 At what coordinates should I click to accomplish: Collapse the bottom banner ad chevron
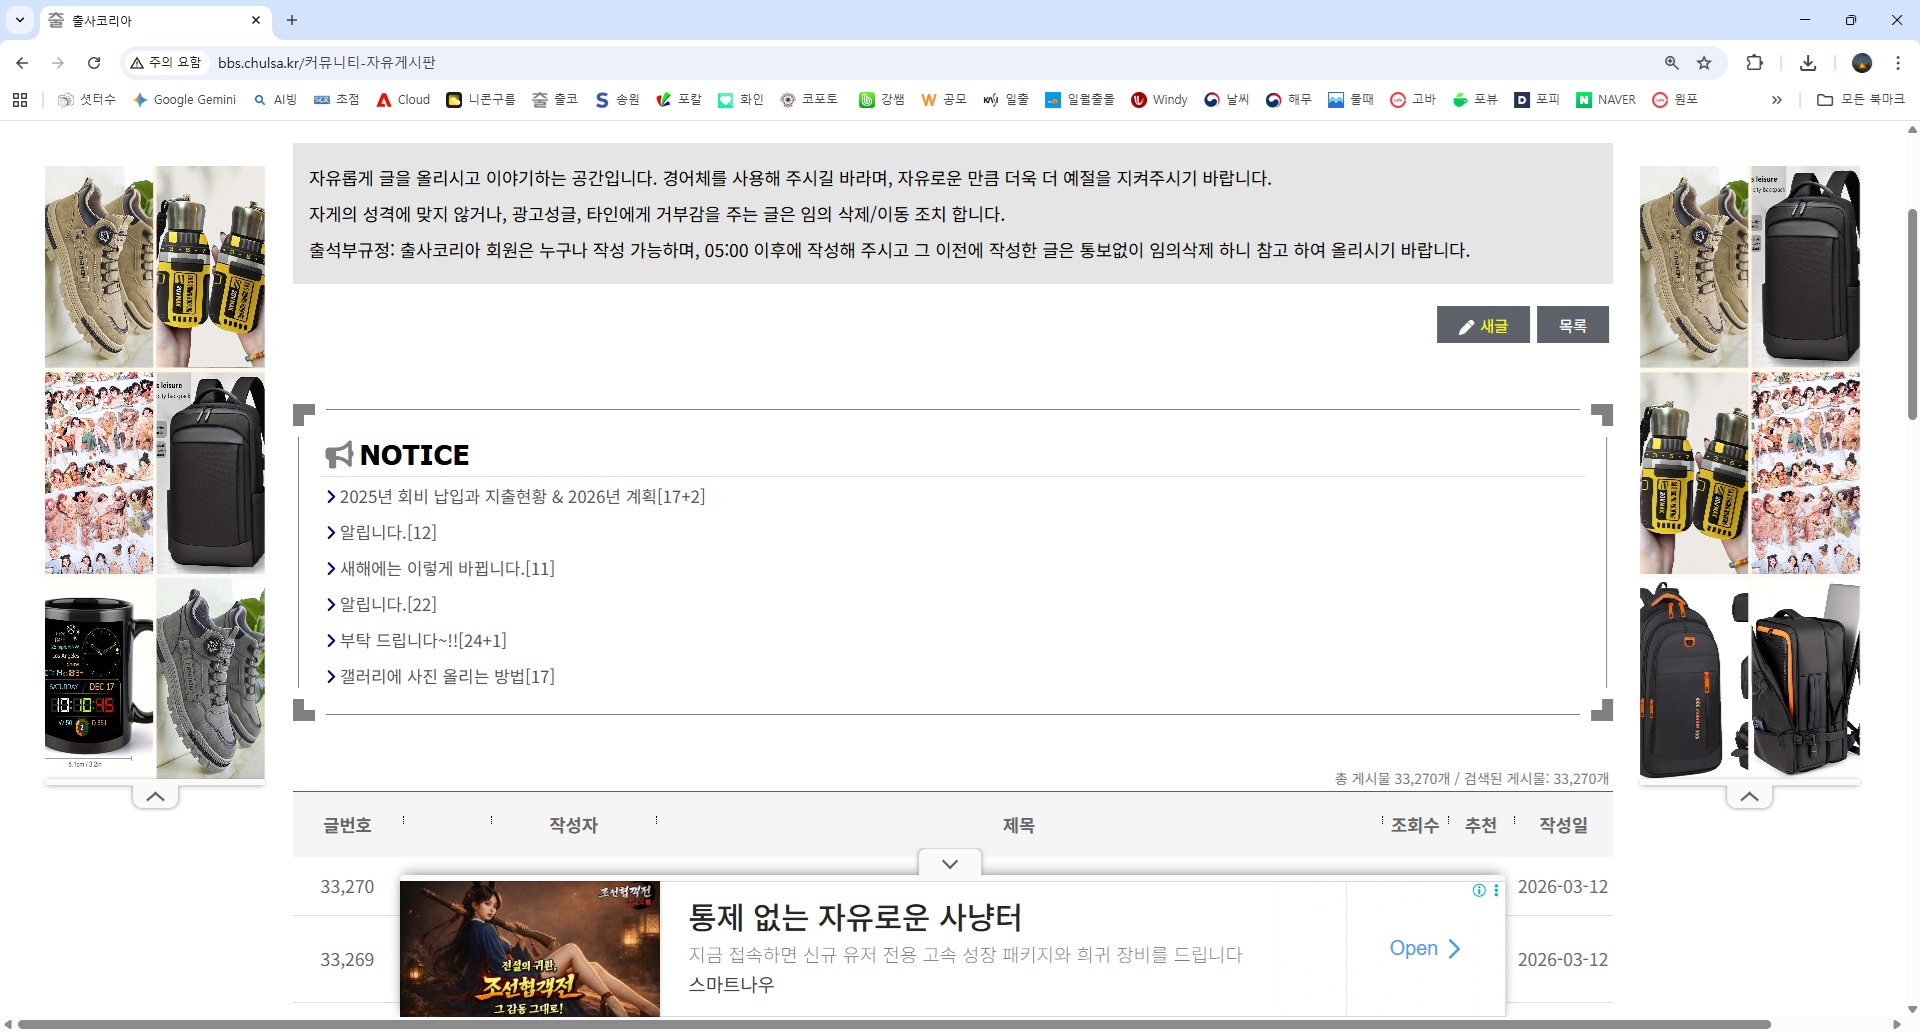(950, 864)
